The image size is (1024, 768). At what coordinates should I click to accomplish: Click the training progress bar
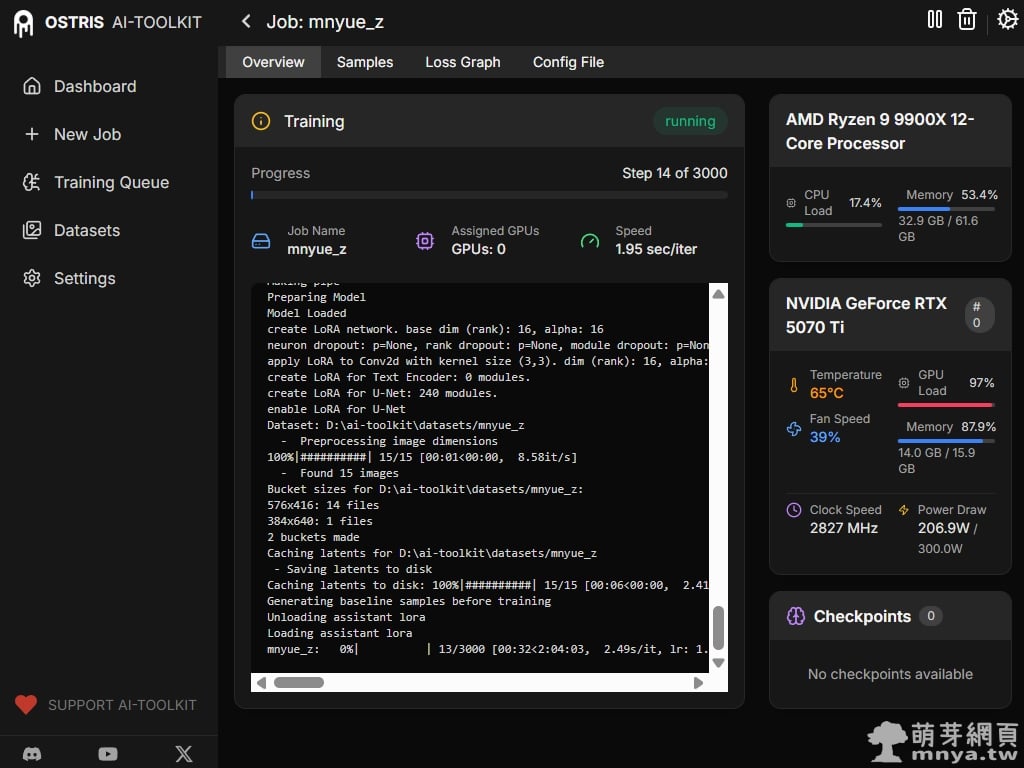click(x=489, y=195)
